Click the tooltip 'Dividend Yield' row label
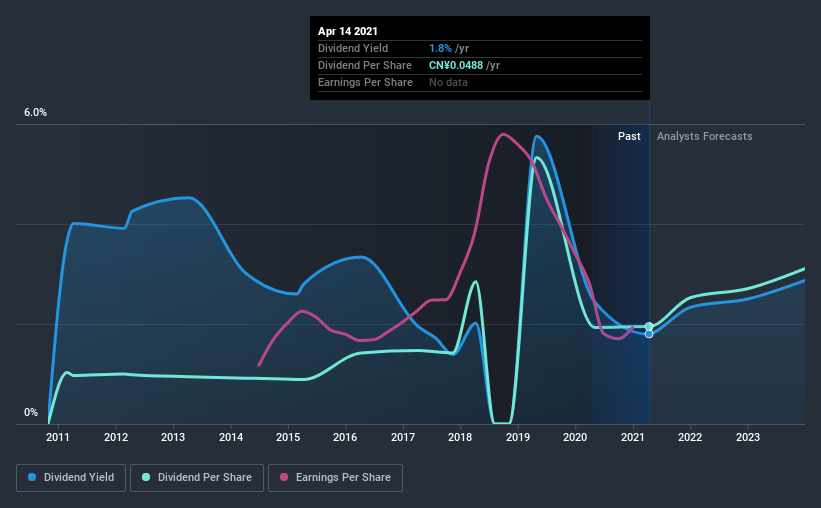The image size is (821, 508). tap(353, 48)
